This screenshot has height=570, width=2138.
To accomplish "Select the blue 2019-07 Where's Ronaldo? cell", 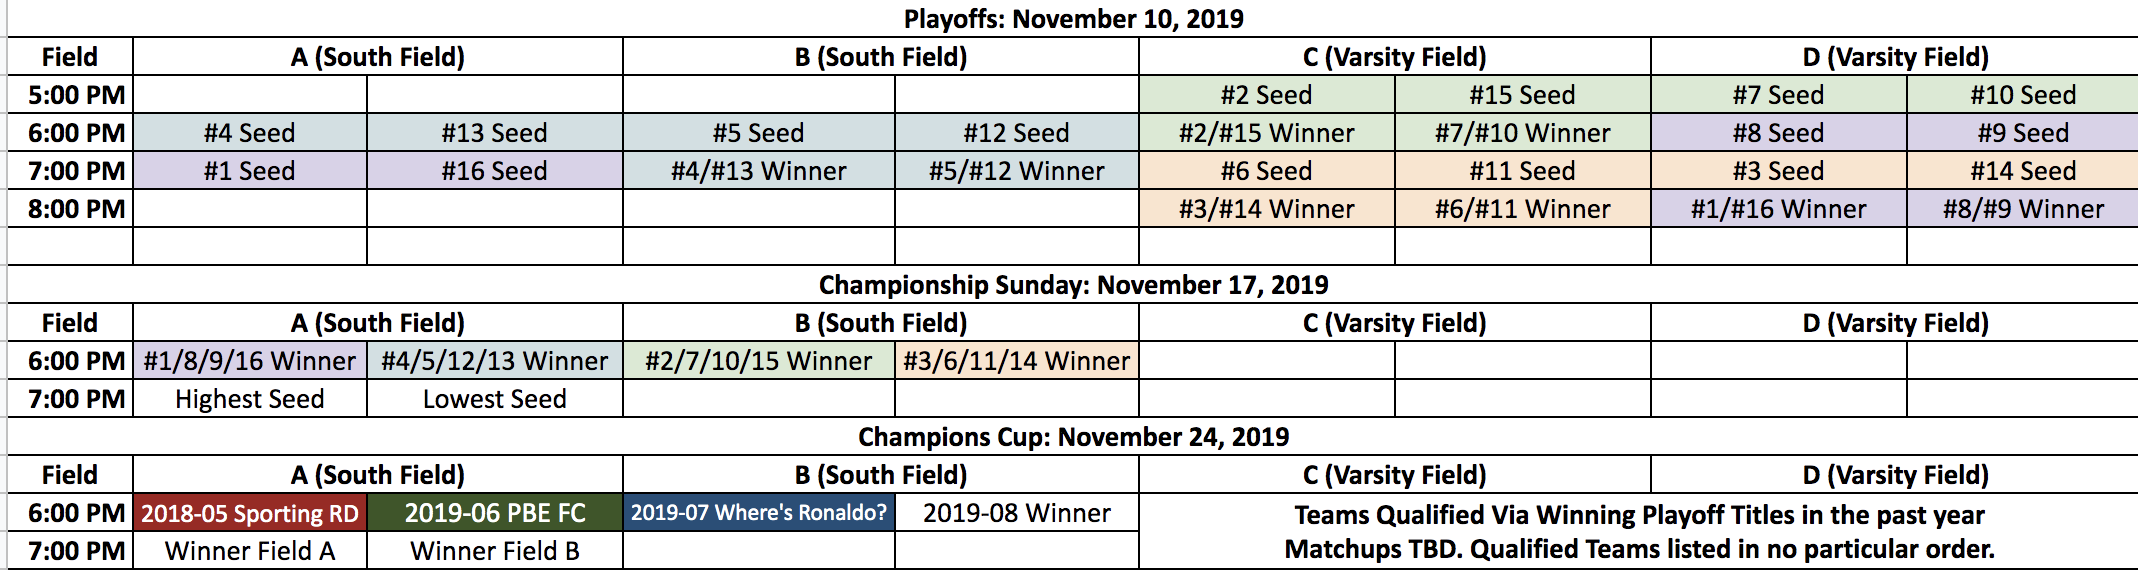I will (x=759, y=513).
